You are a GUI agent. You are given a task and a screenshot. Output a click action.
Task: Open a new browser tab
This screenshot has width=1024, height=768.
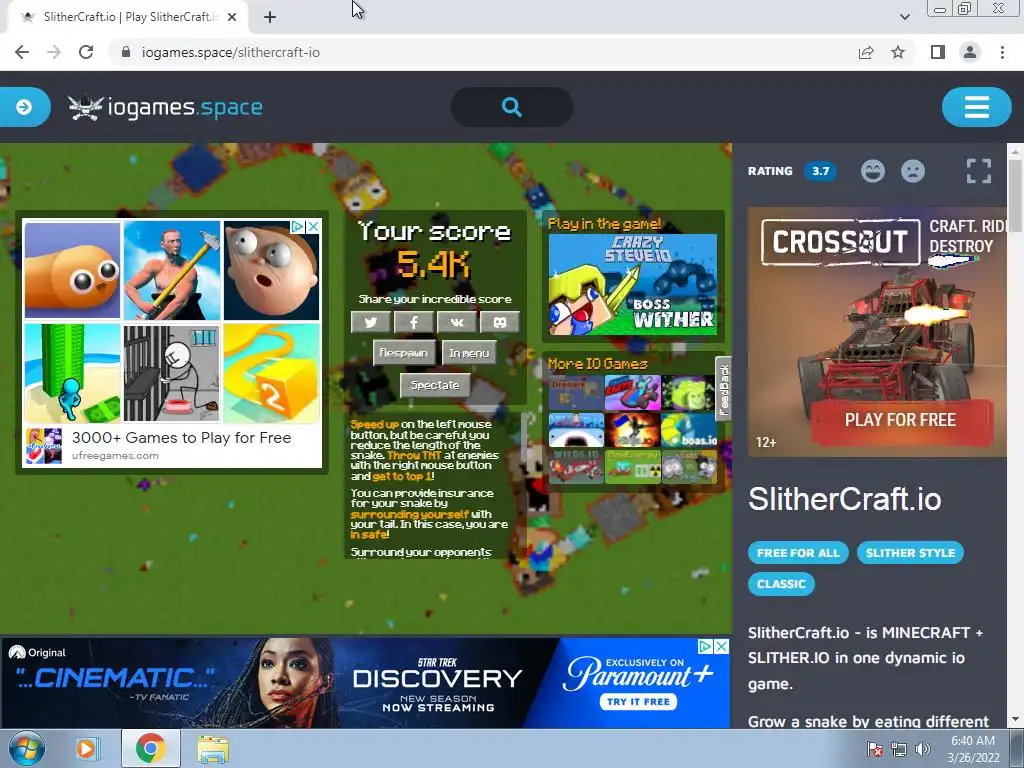tap(270, 17)
